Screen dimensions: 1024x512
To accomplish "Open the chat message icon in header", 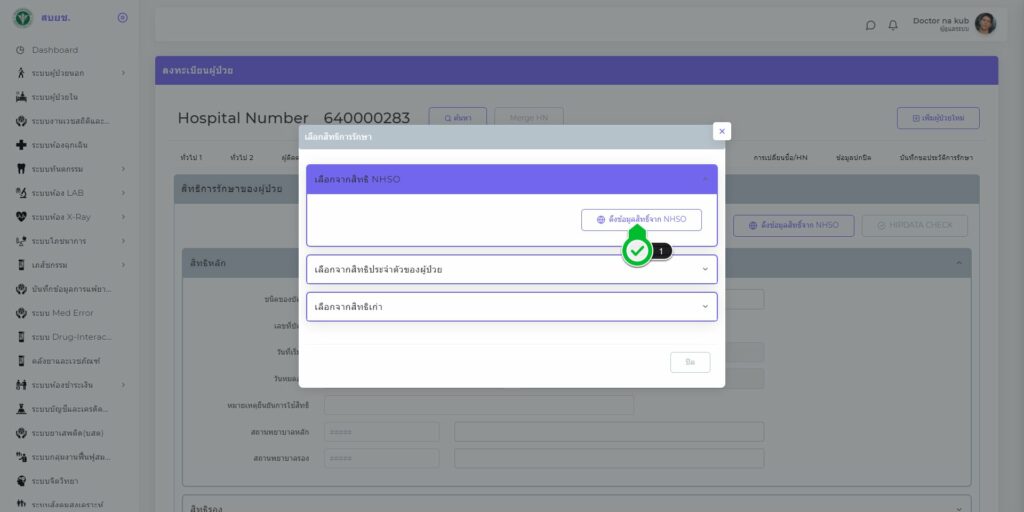I will point(870,25).
